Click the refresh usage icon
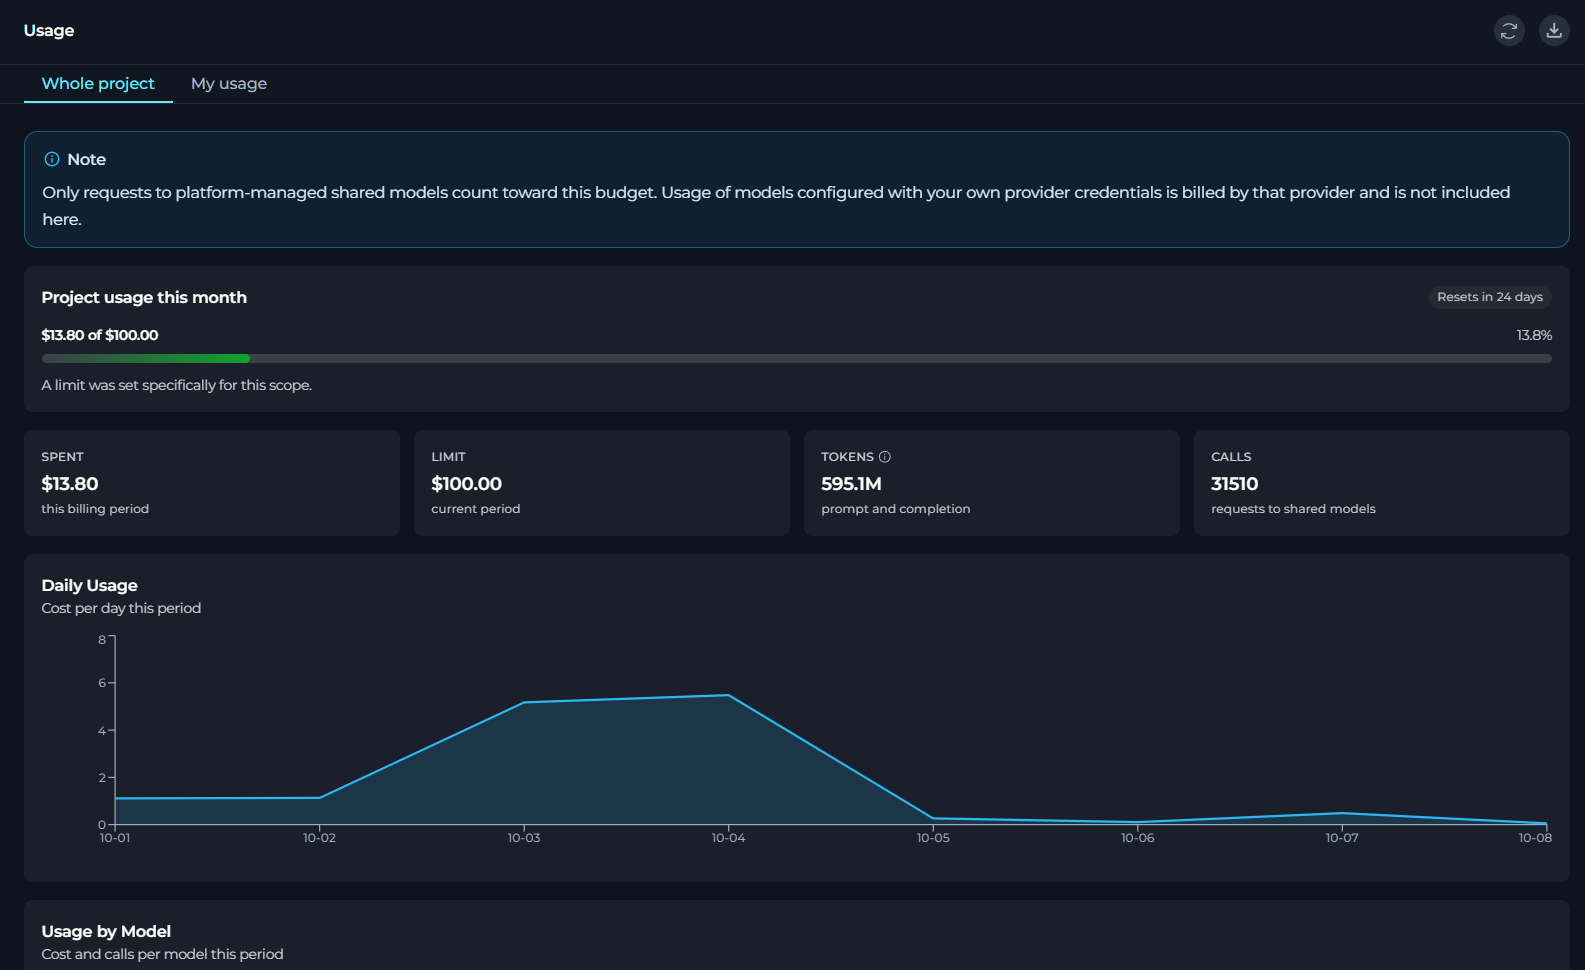The width and height of the screenshot is (1585, 970). 1509,31
